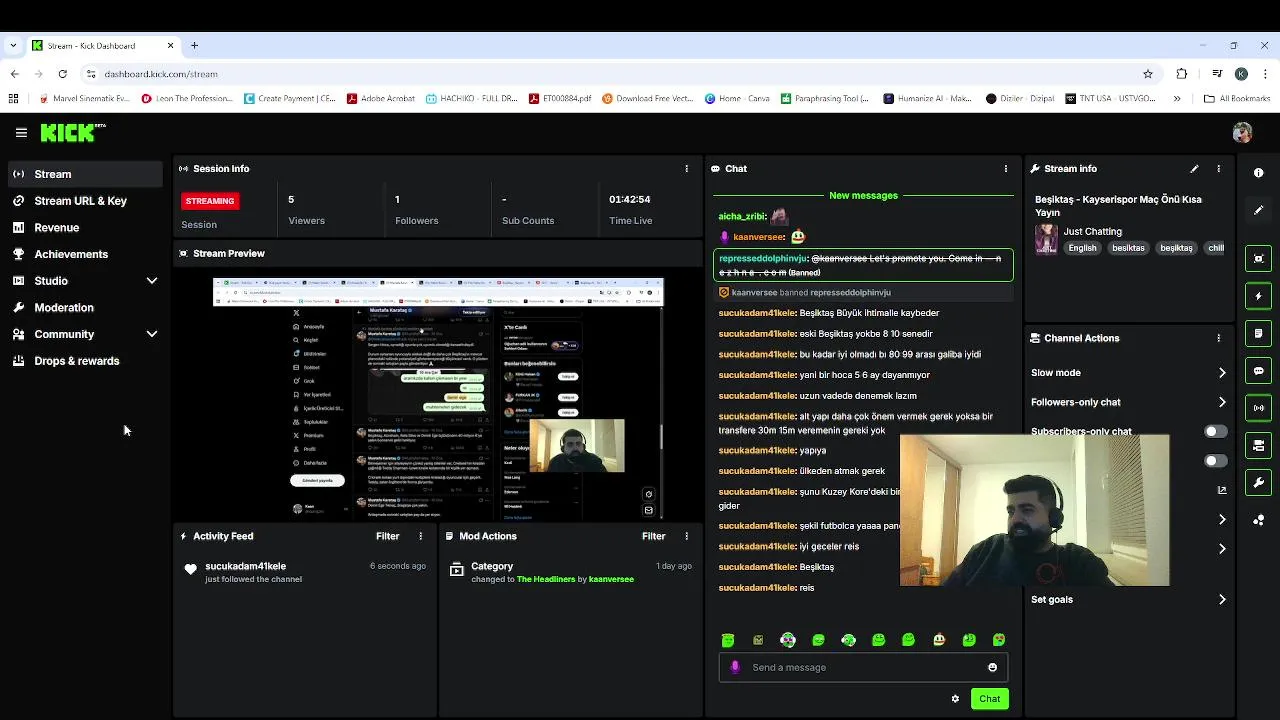Insert the grey square emote from quick row
This screenshot has height=720, width=1280.
758,640
